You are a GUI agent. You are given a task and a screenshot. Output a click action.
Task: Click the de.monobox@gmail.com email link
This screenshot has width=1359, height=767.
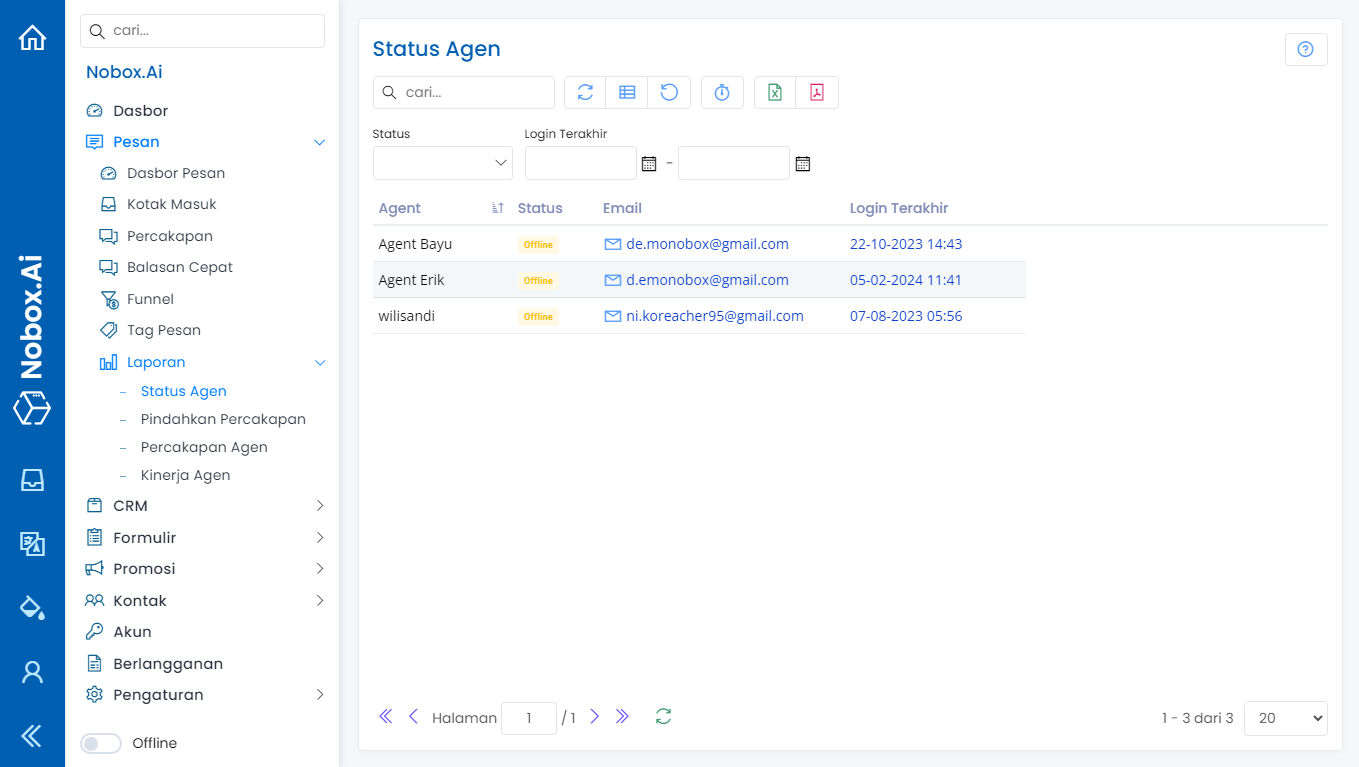click(707, 244)
